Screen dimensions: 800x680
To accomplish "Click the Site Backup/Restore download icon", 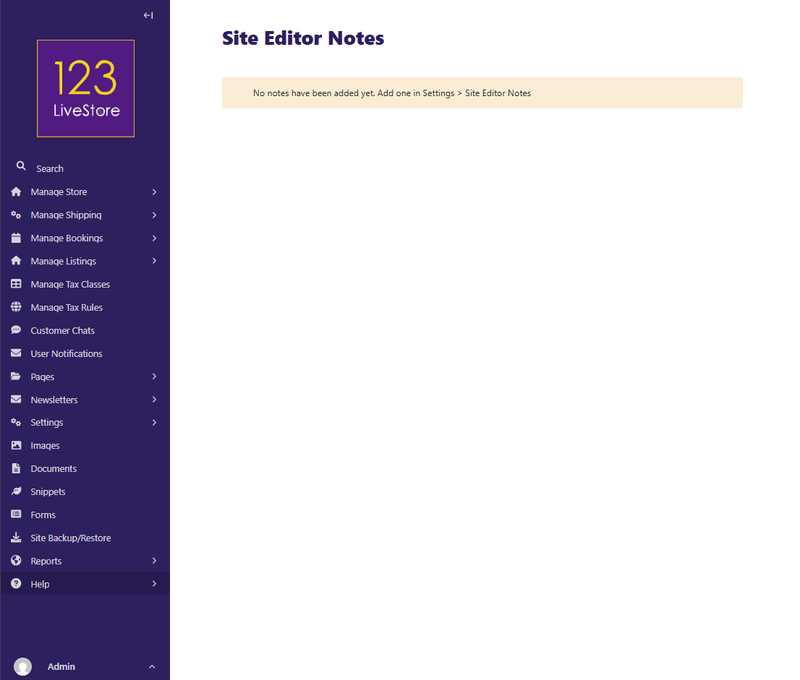I will (x=16, y=537).
